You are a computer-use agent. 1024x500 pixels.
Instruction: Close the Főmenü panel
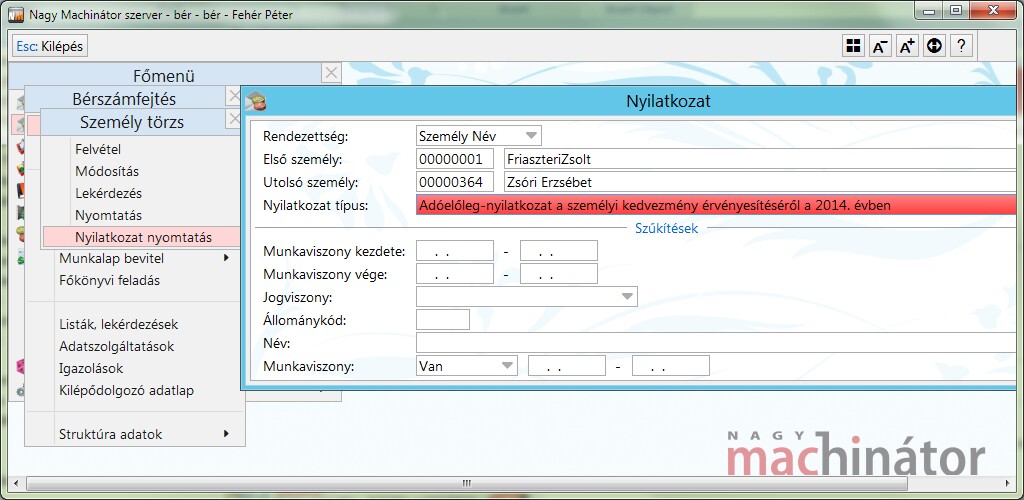(331, 73)
